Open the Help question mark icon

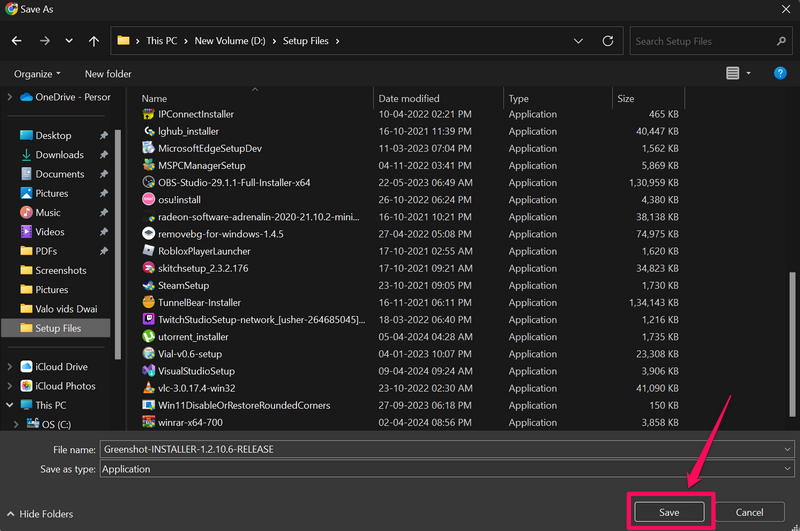click(x=780, y=74)
